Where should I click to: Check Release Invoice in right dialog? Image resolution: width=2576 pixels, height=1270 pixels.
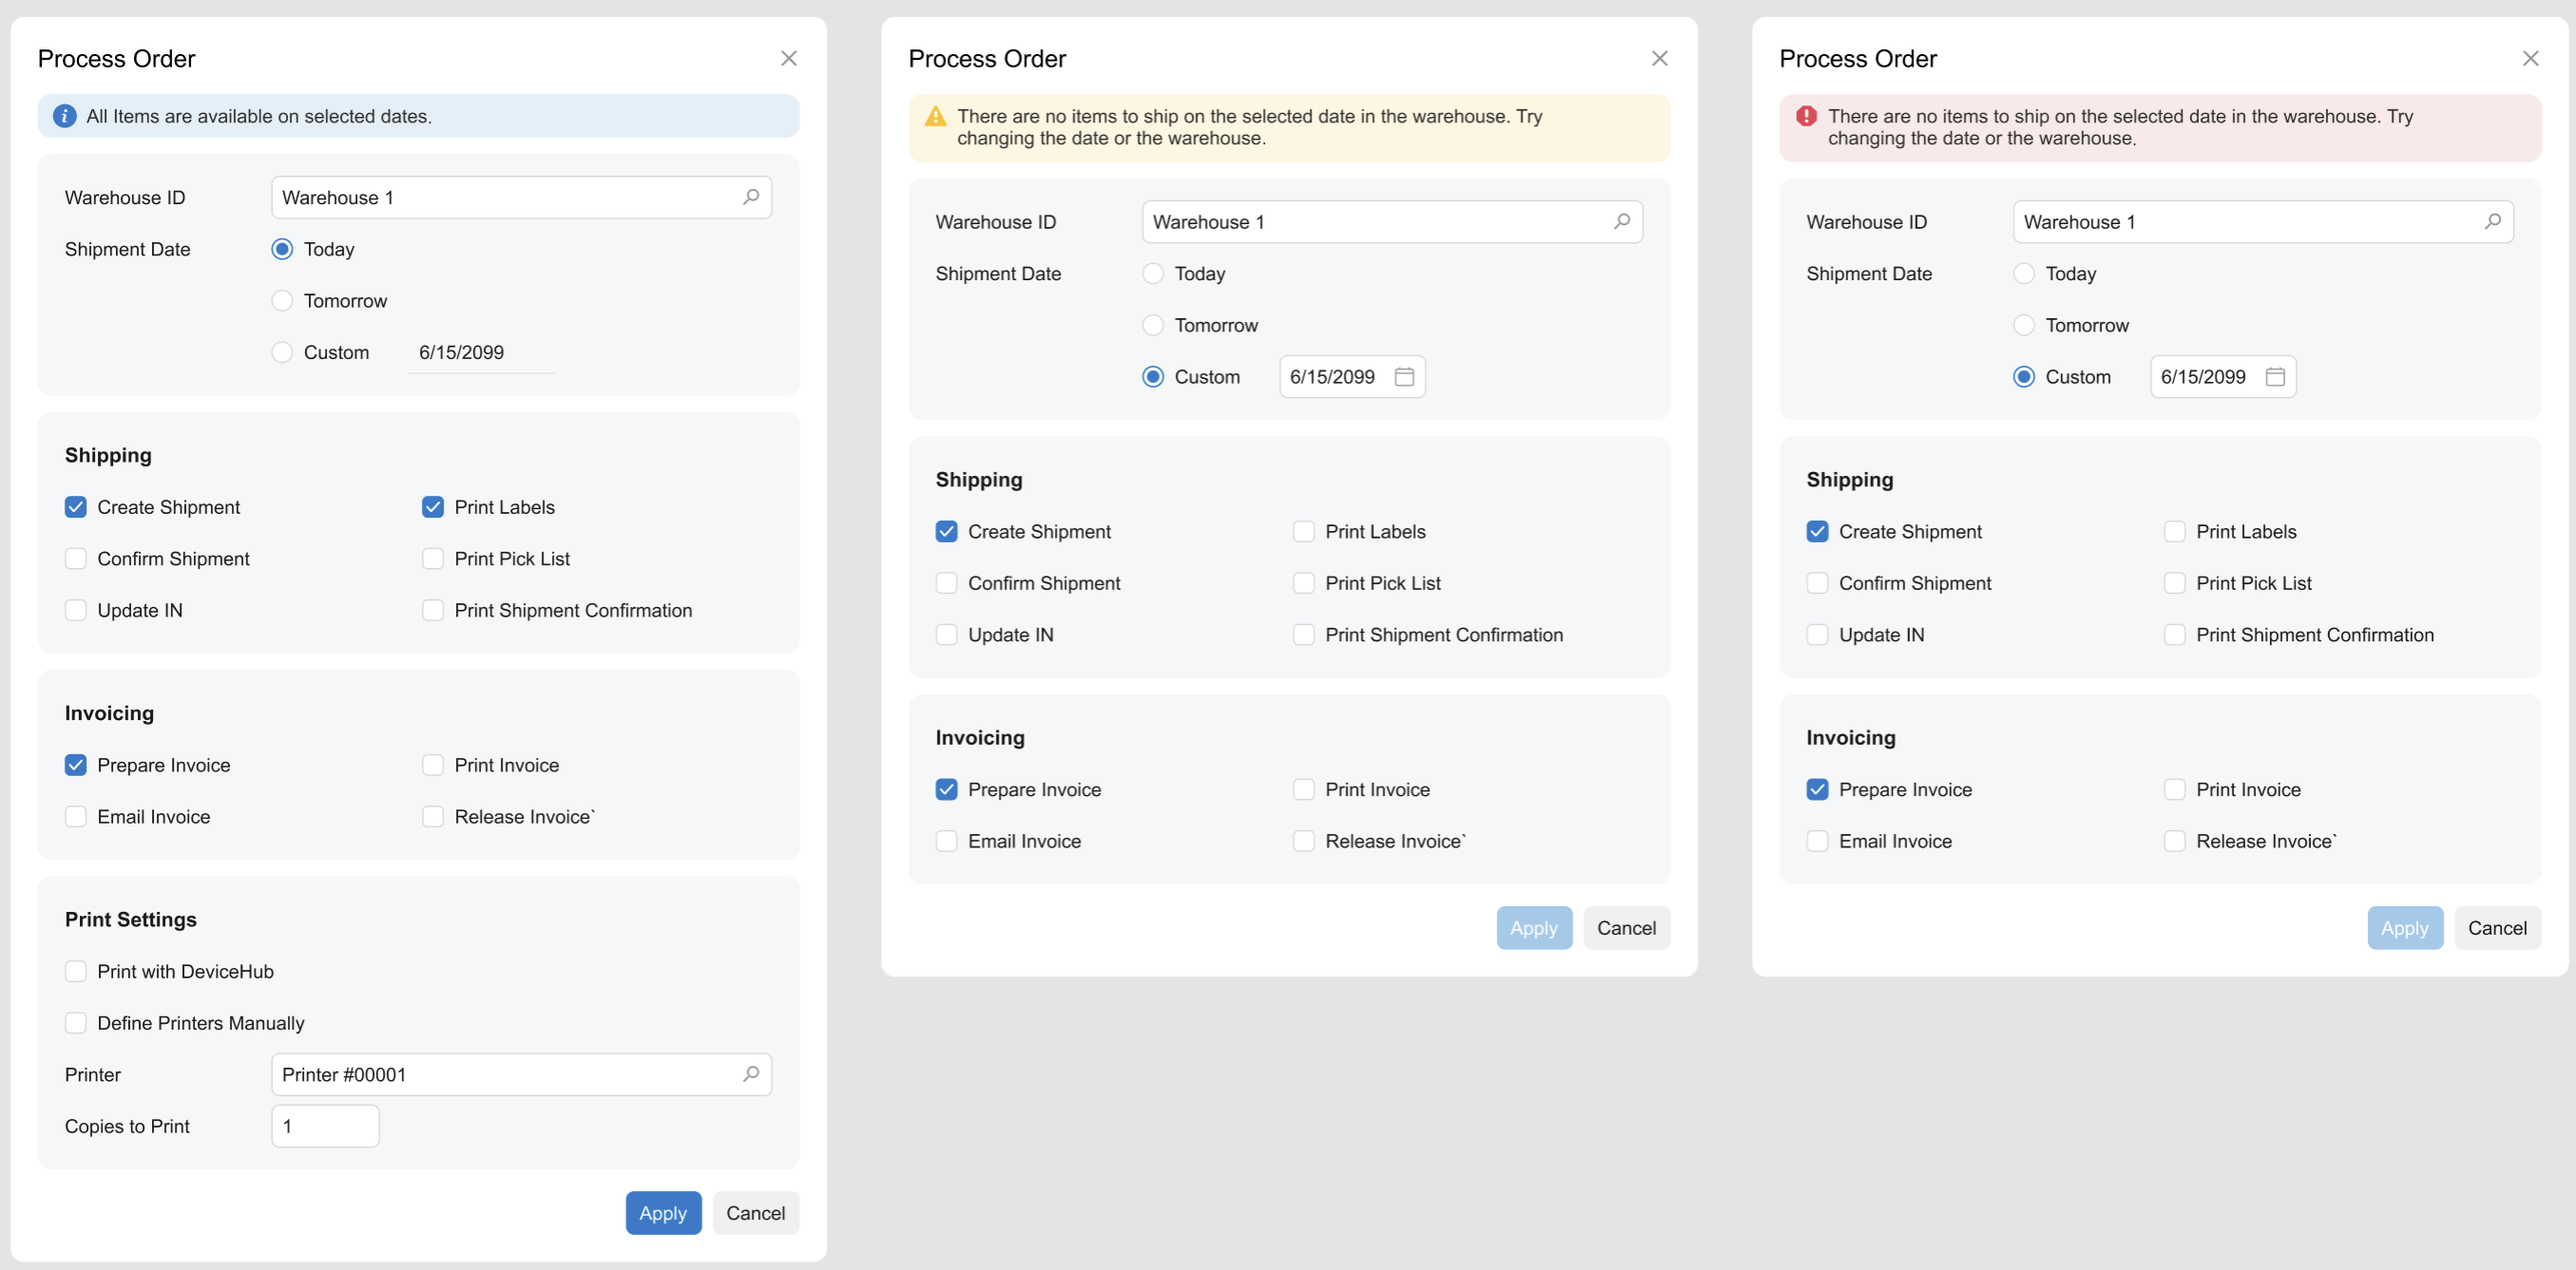point(2174,841)
